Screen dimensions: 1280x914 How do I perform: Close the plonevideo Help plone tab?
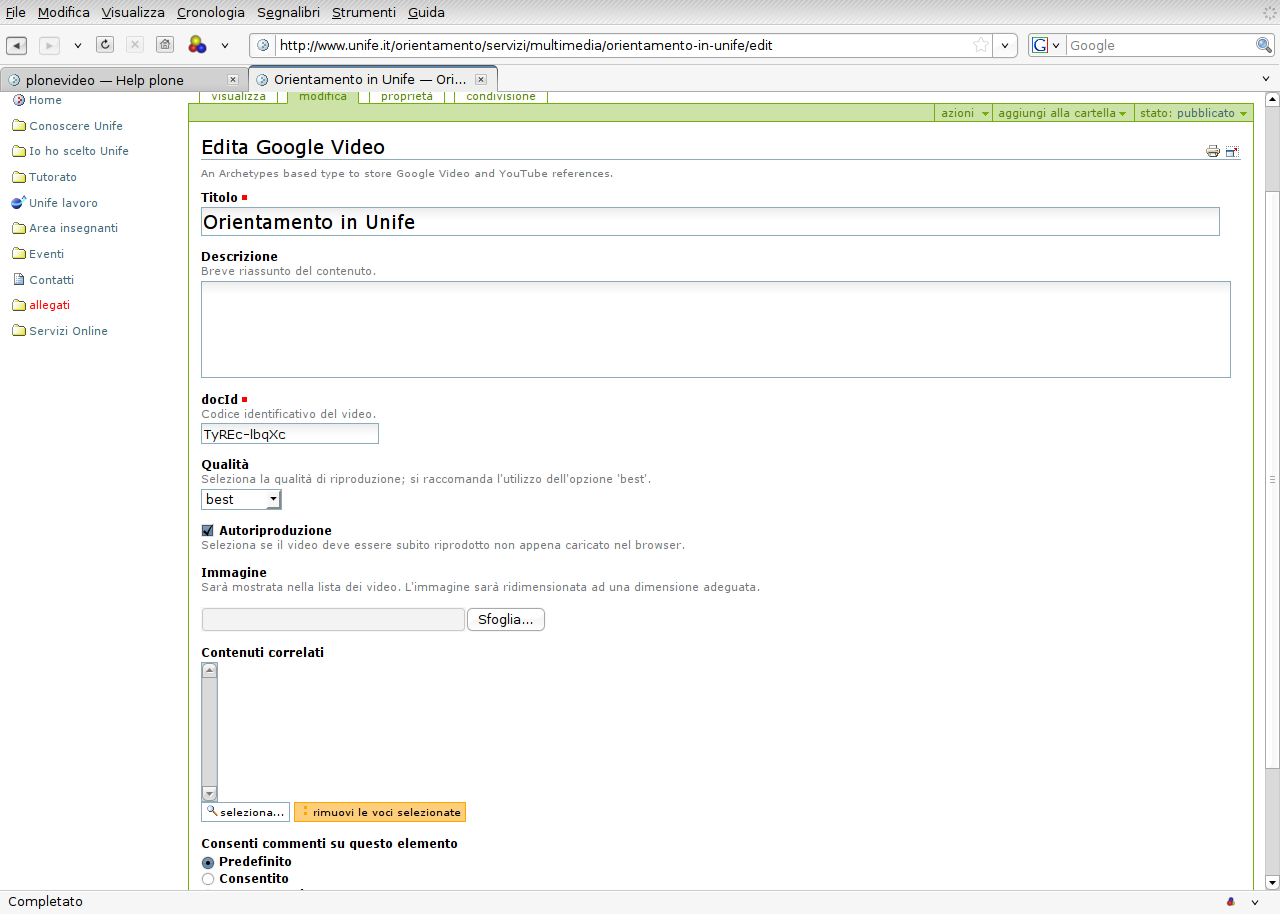pyautogui.click(x=233, y=80)
